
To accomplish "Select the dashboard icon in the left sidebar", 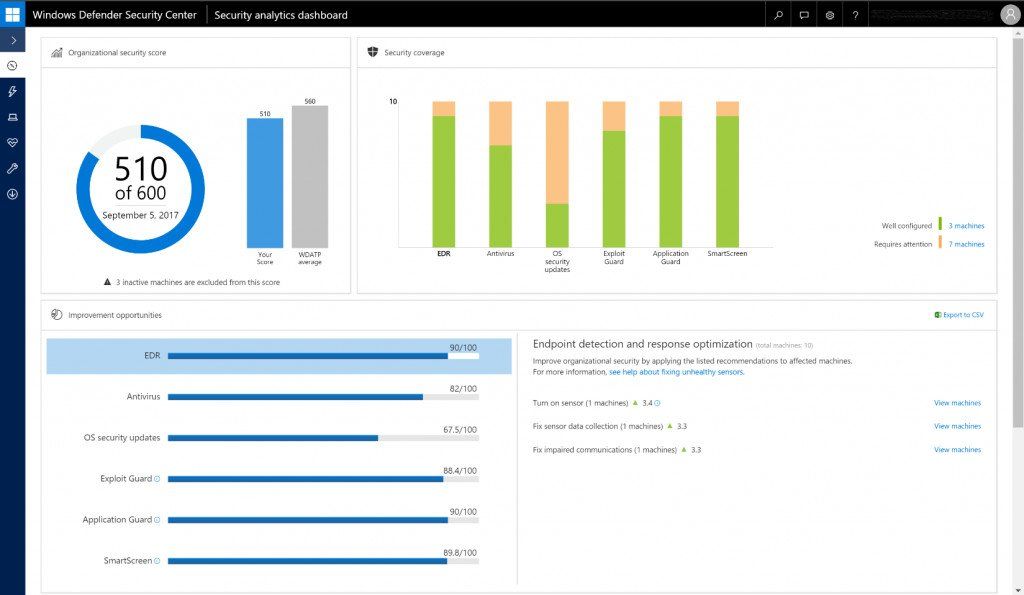I will 12,66.
